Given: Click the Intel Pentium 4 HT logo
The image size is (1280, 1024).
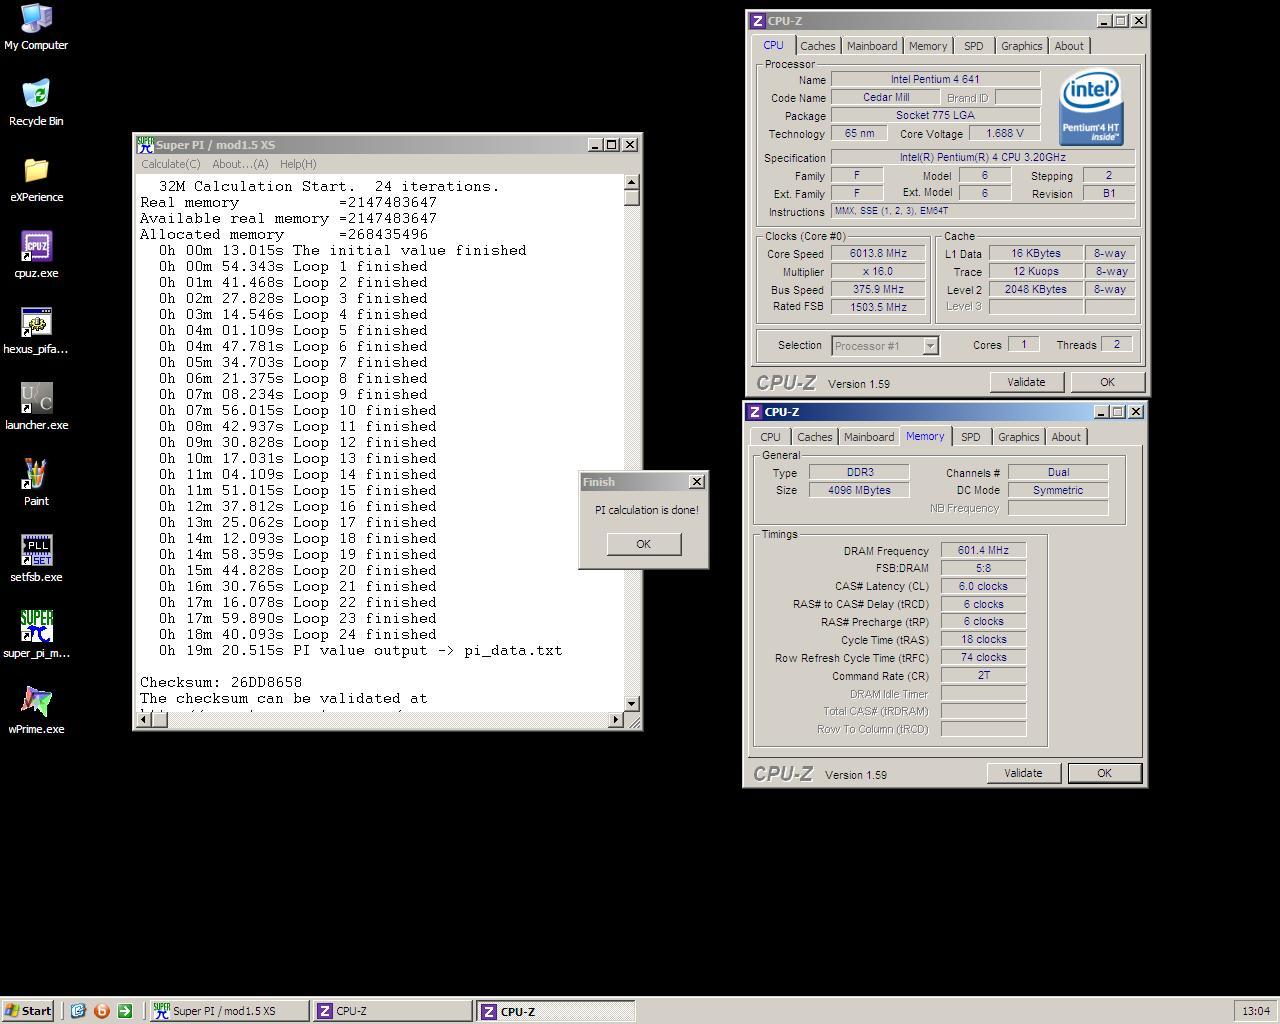Looking at the screenshot, I should [x=1091, y=107].
